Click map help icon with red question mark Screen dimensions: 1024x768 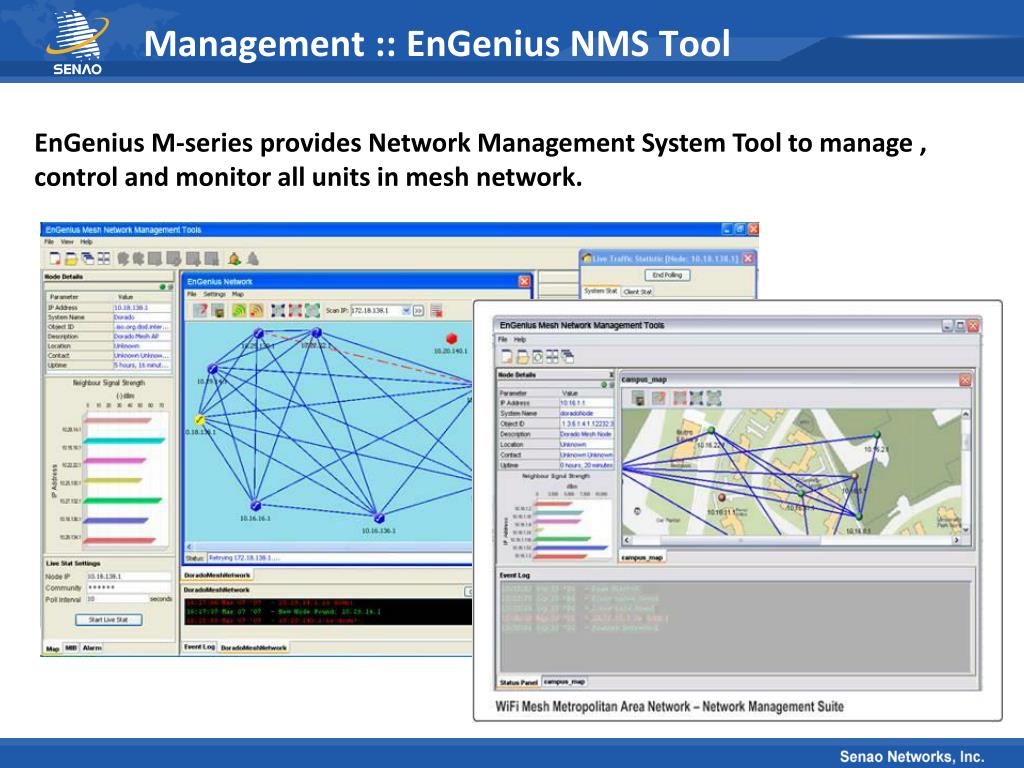point(200,310)
